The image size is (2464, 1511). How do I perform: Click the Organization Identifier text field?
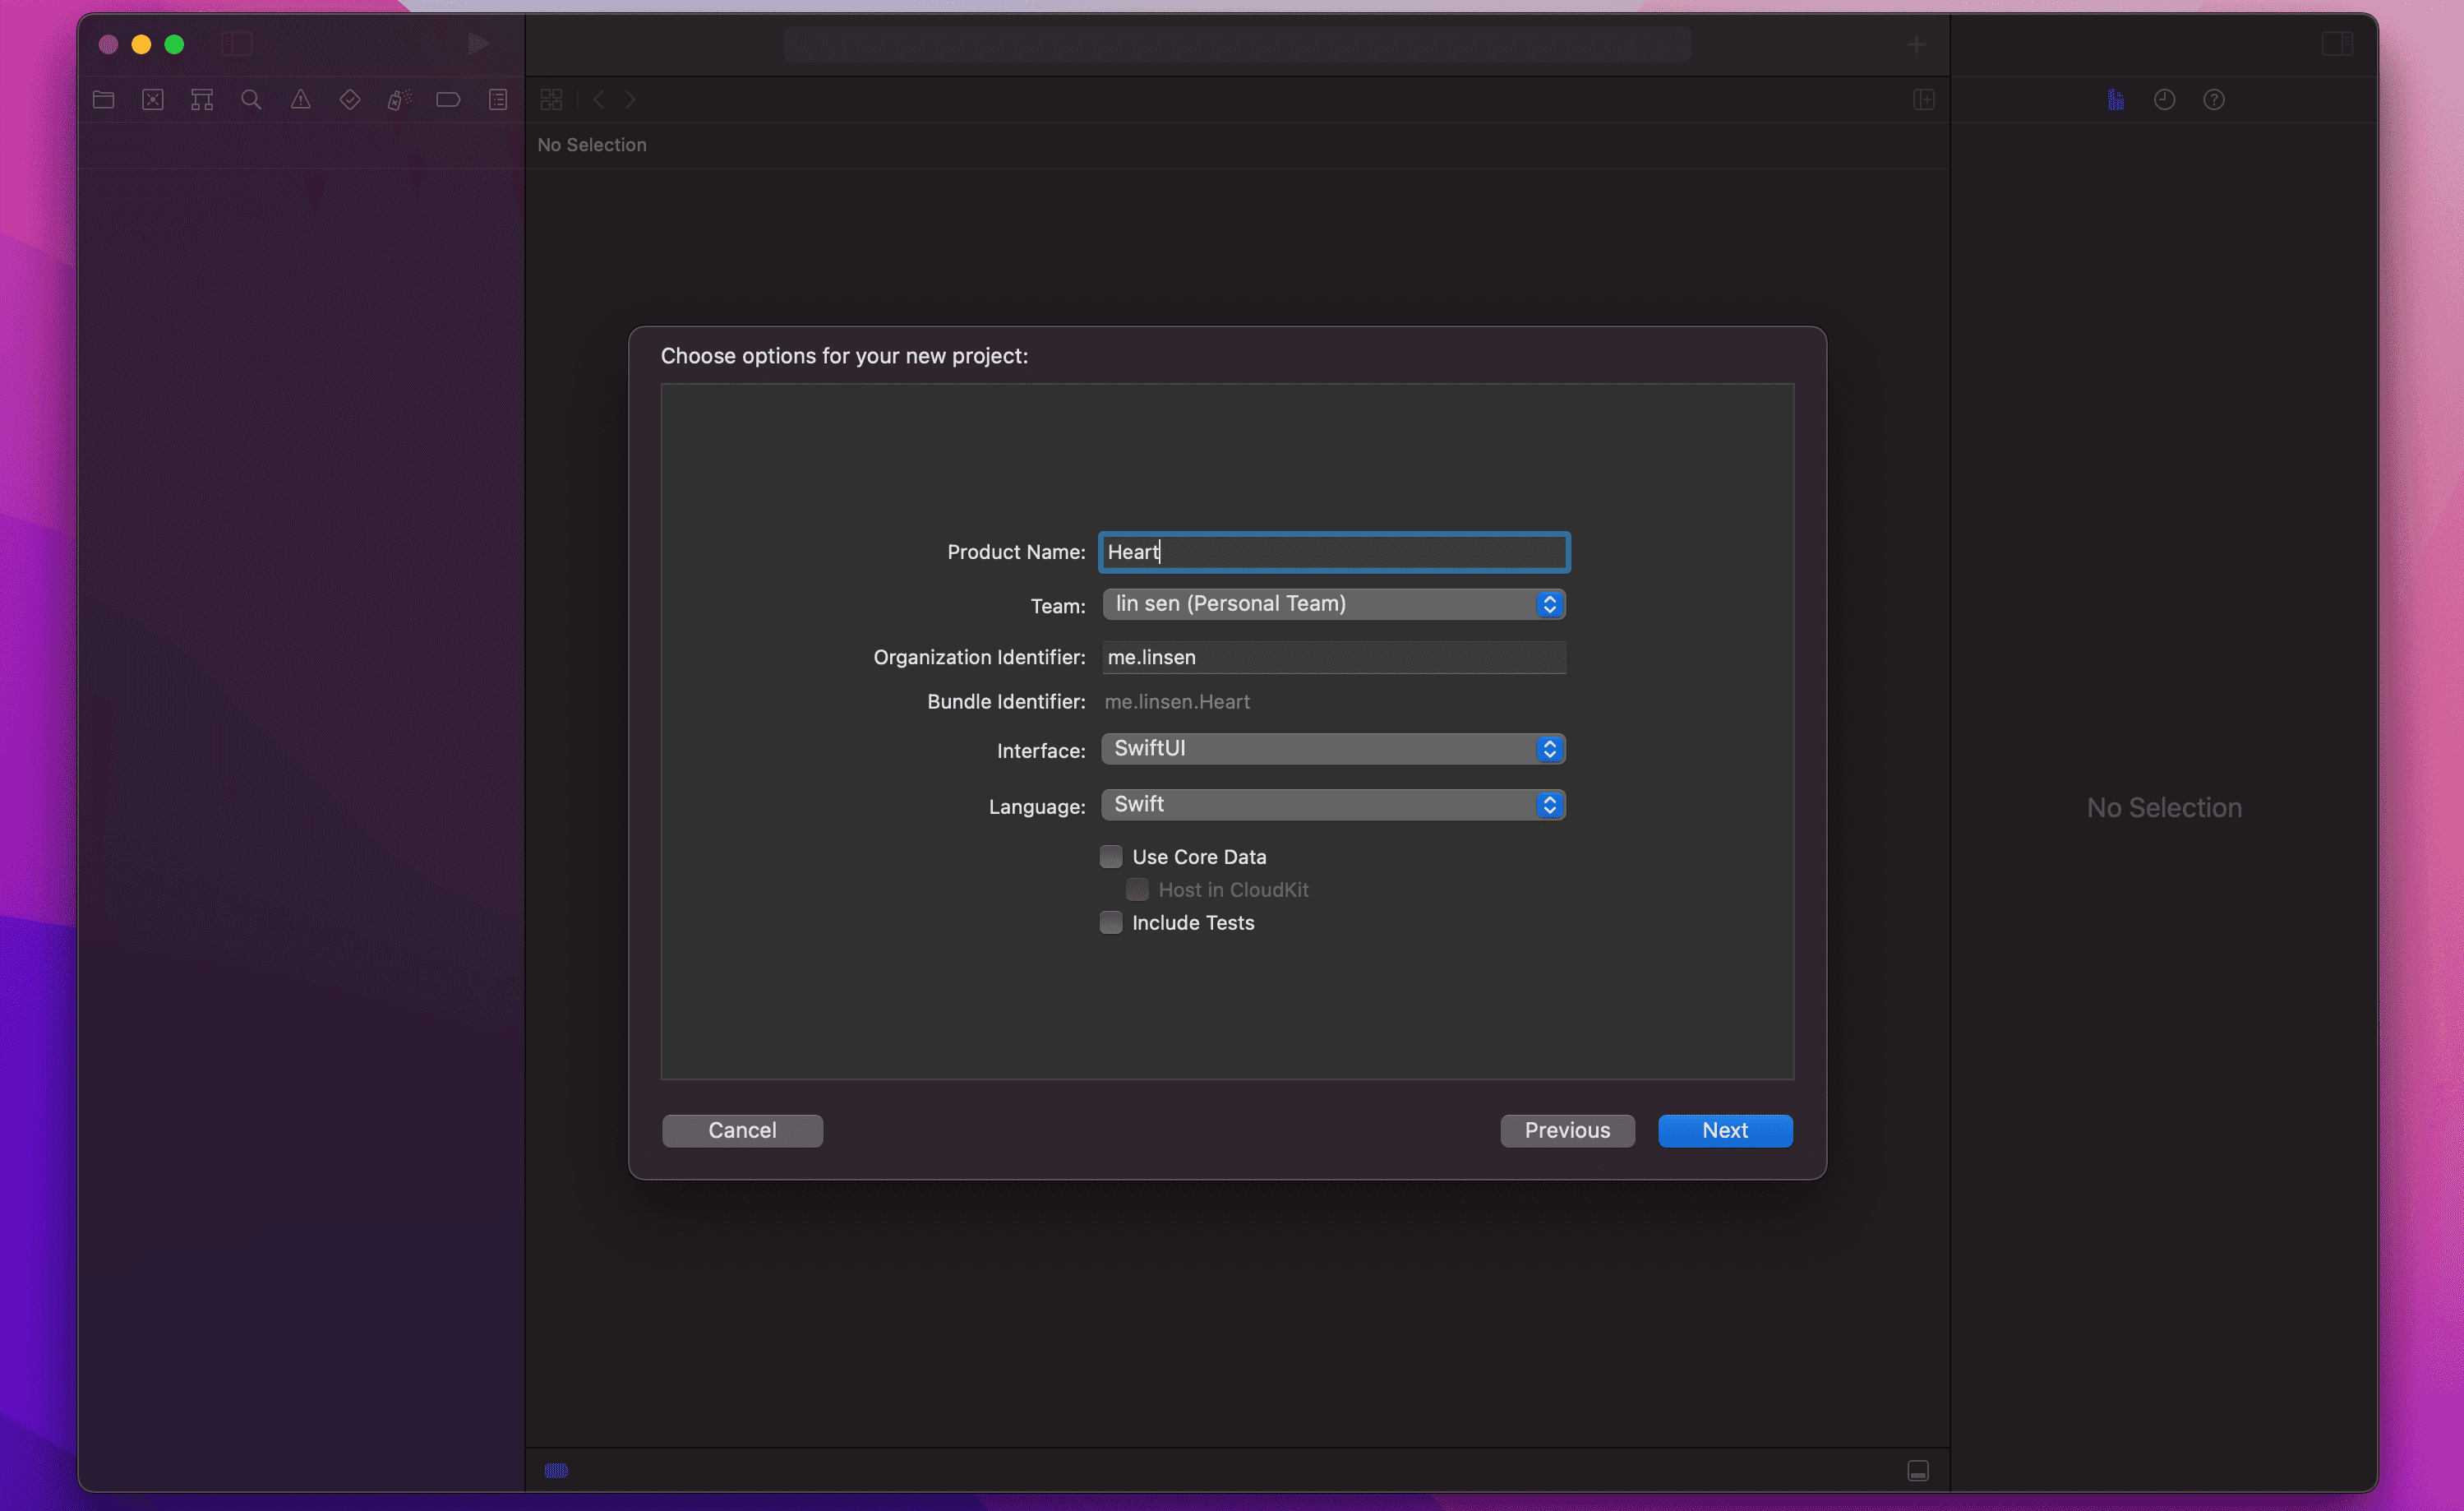[1333, 657]
